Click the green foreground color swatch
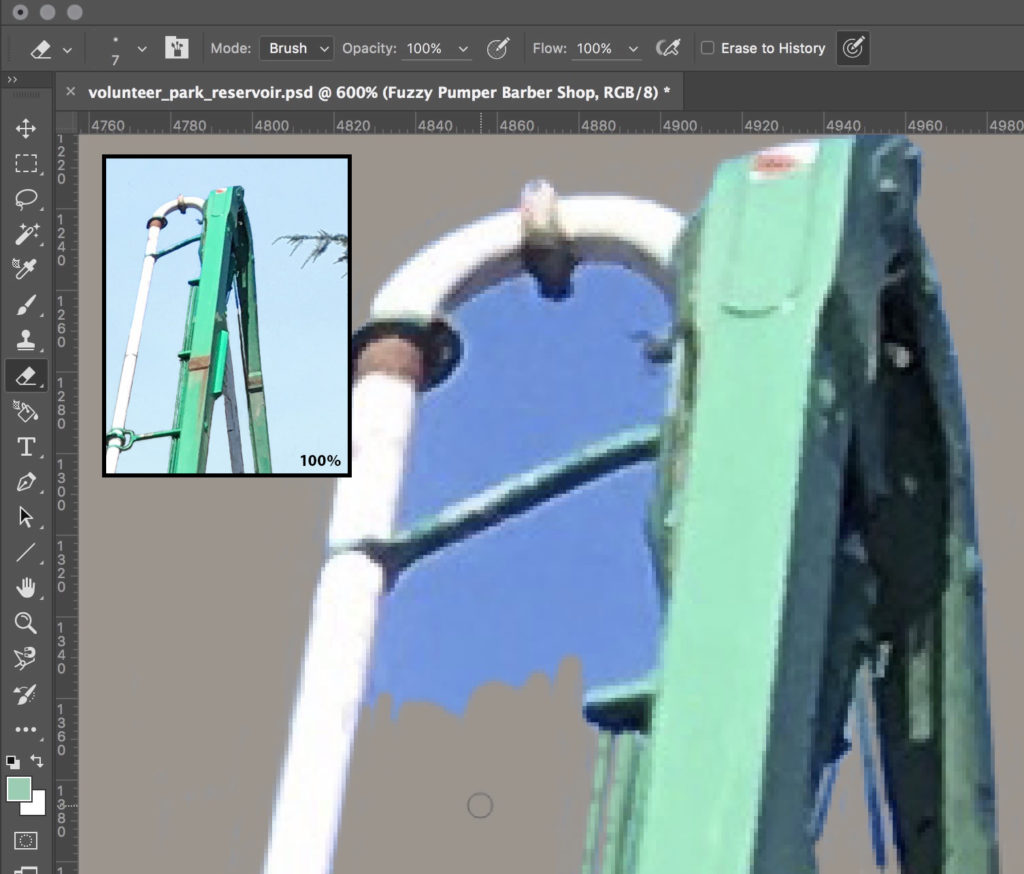1024x874 pixels. 19,789
